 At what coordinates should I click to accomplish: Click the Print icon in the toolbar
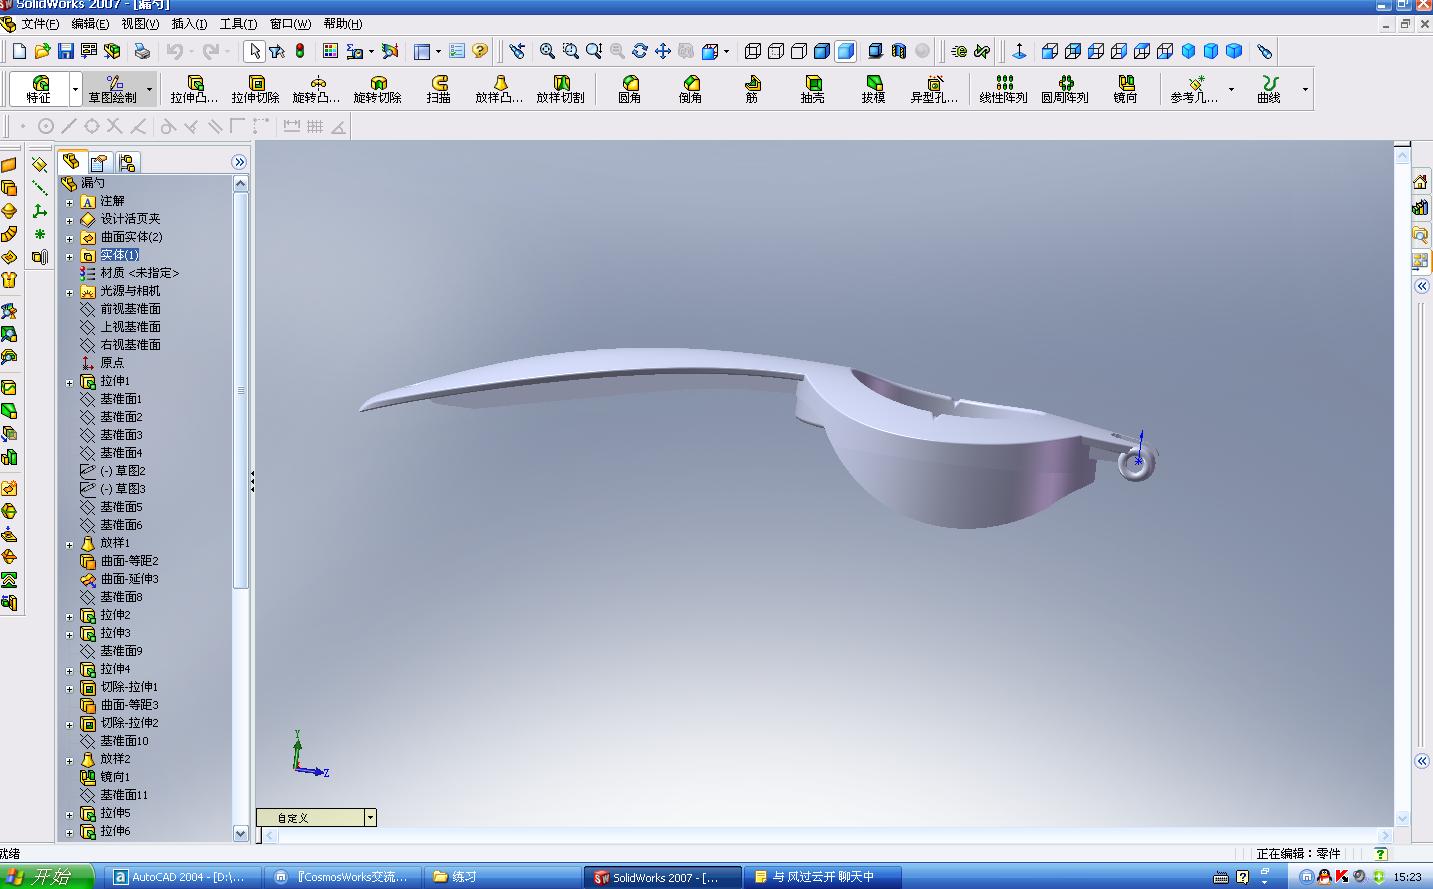tap(142, 51)
